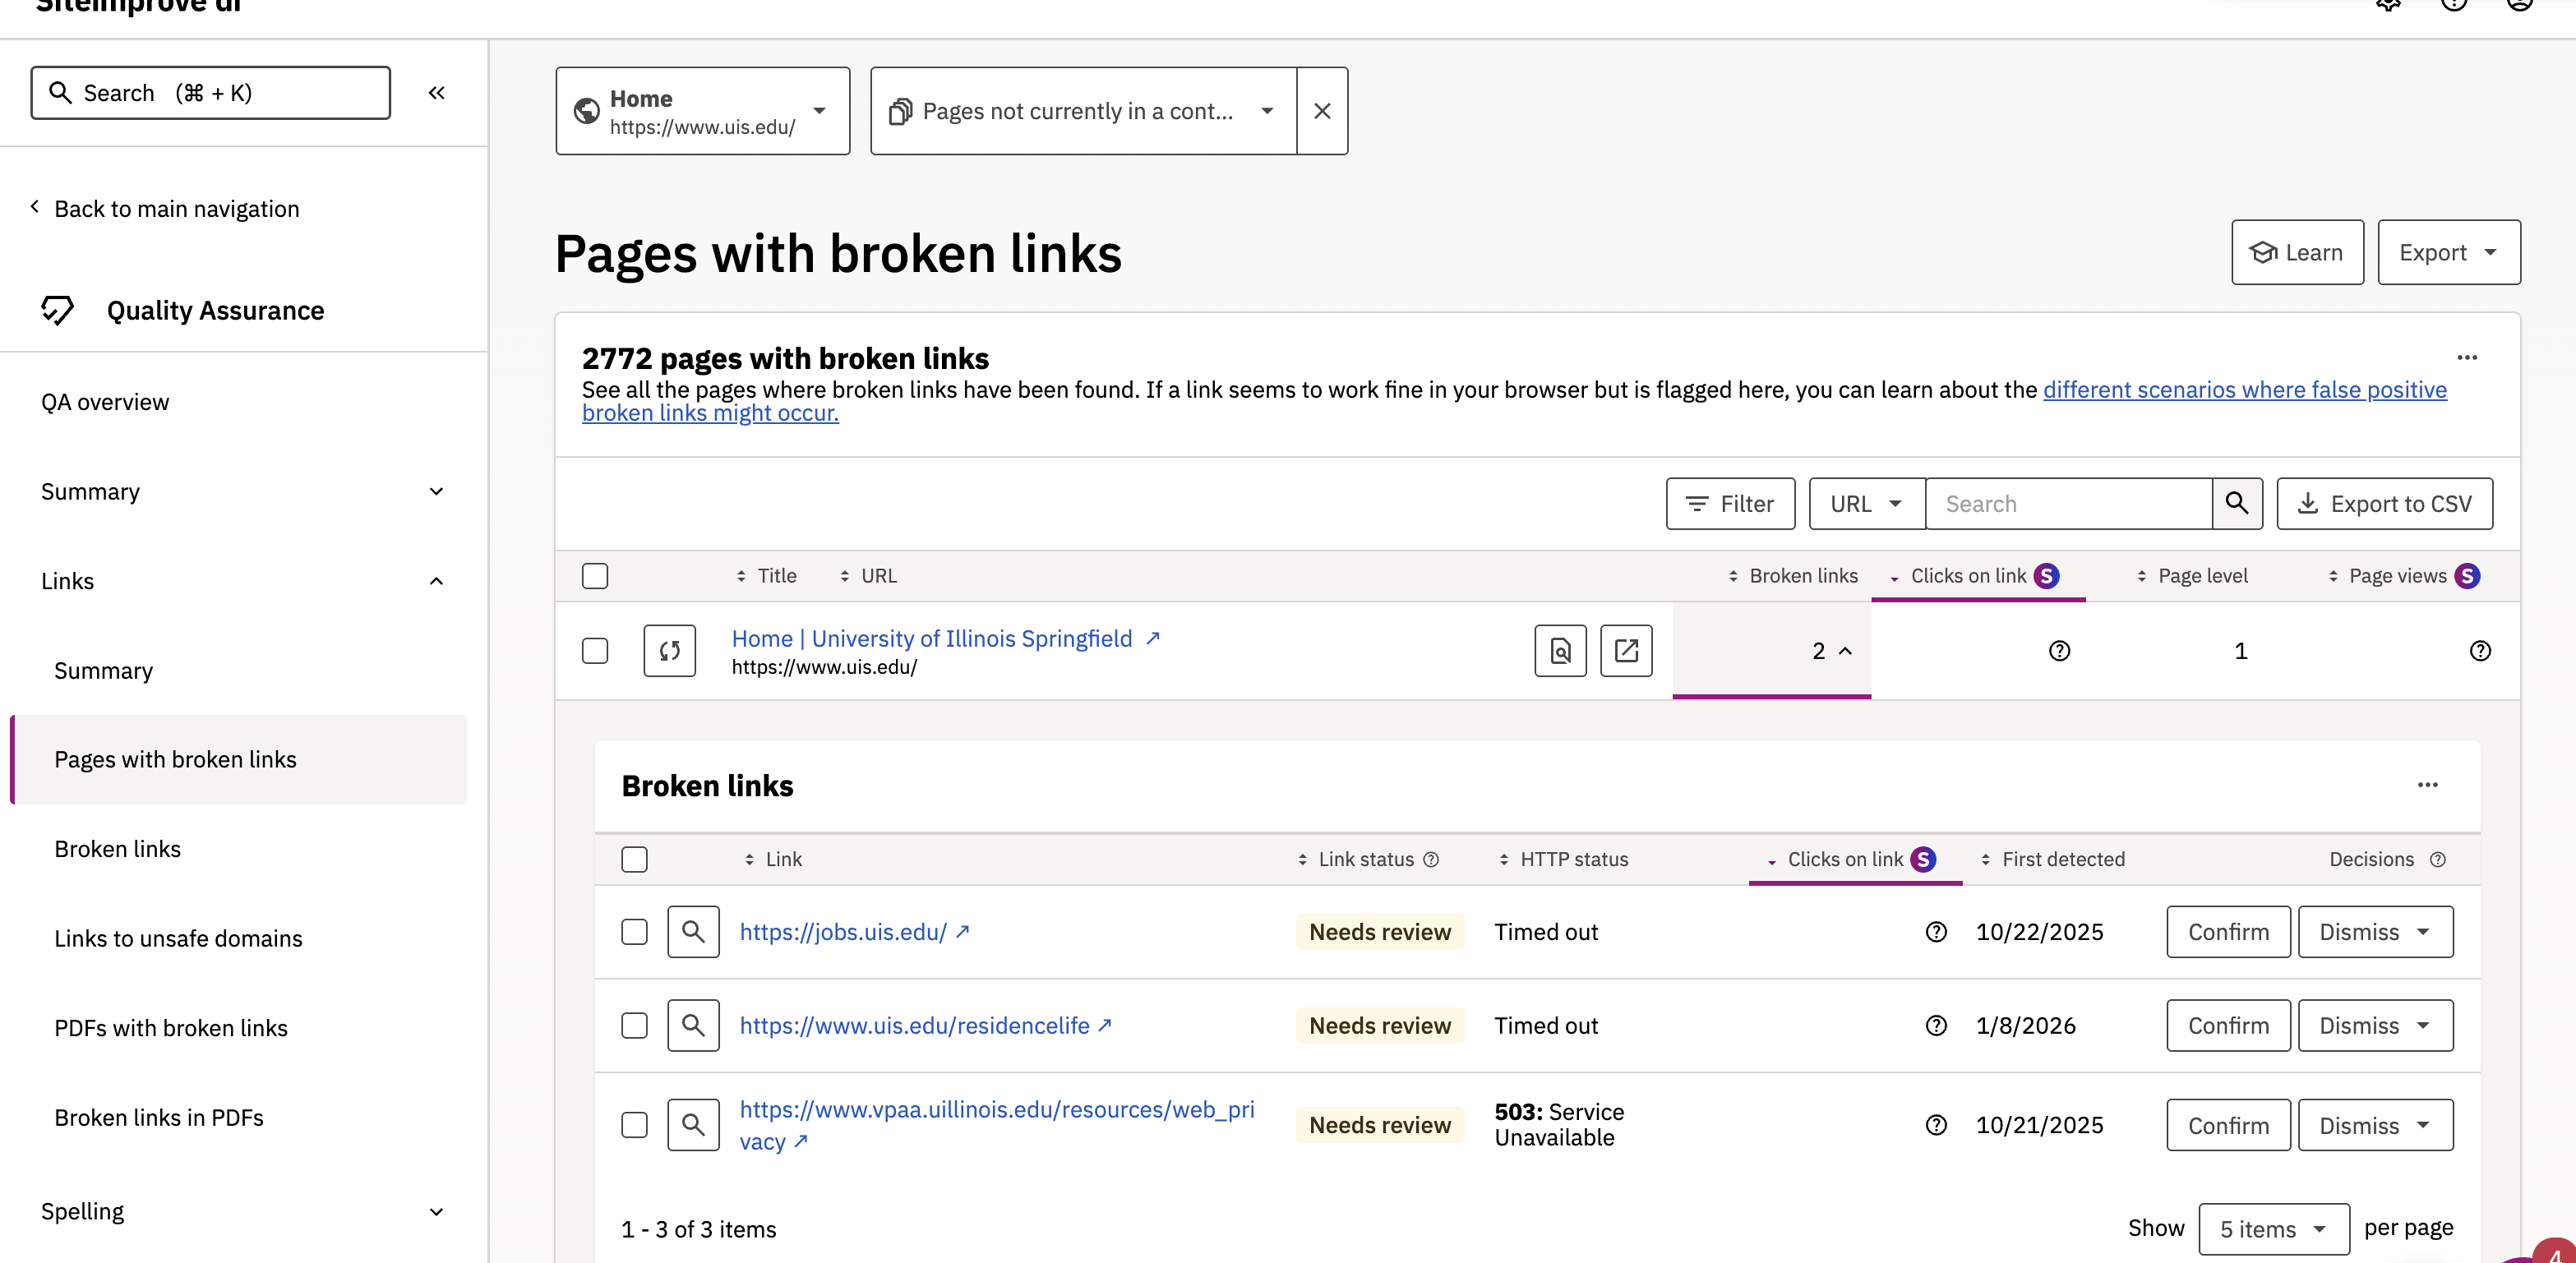Viewport: 2576px width, 1263px height.
Task: Click the Filter button
Action: click(1730, 504)
